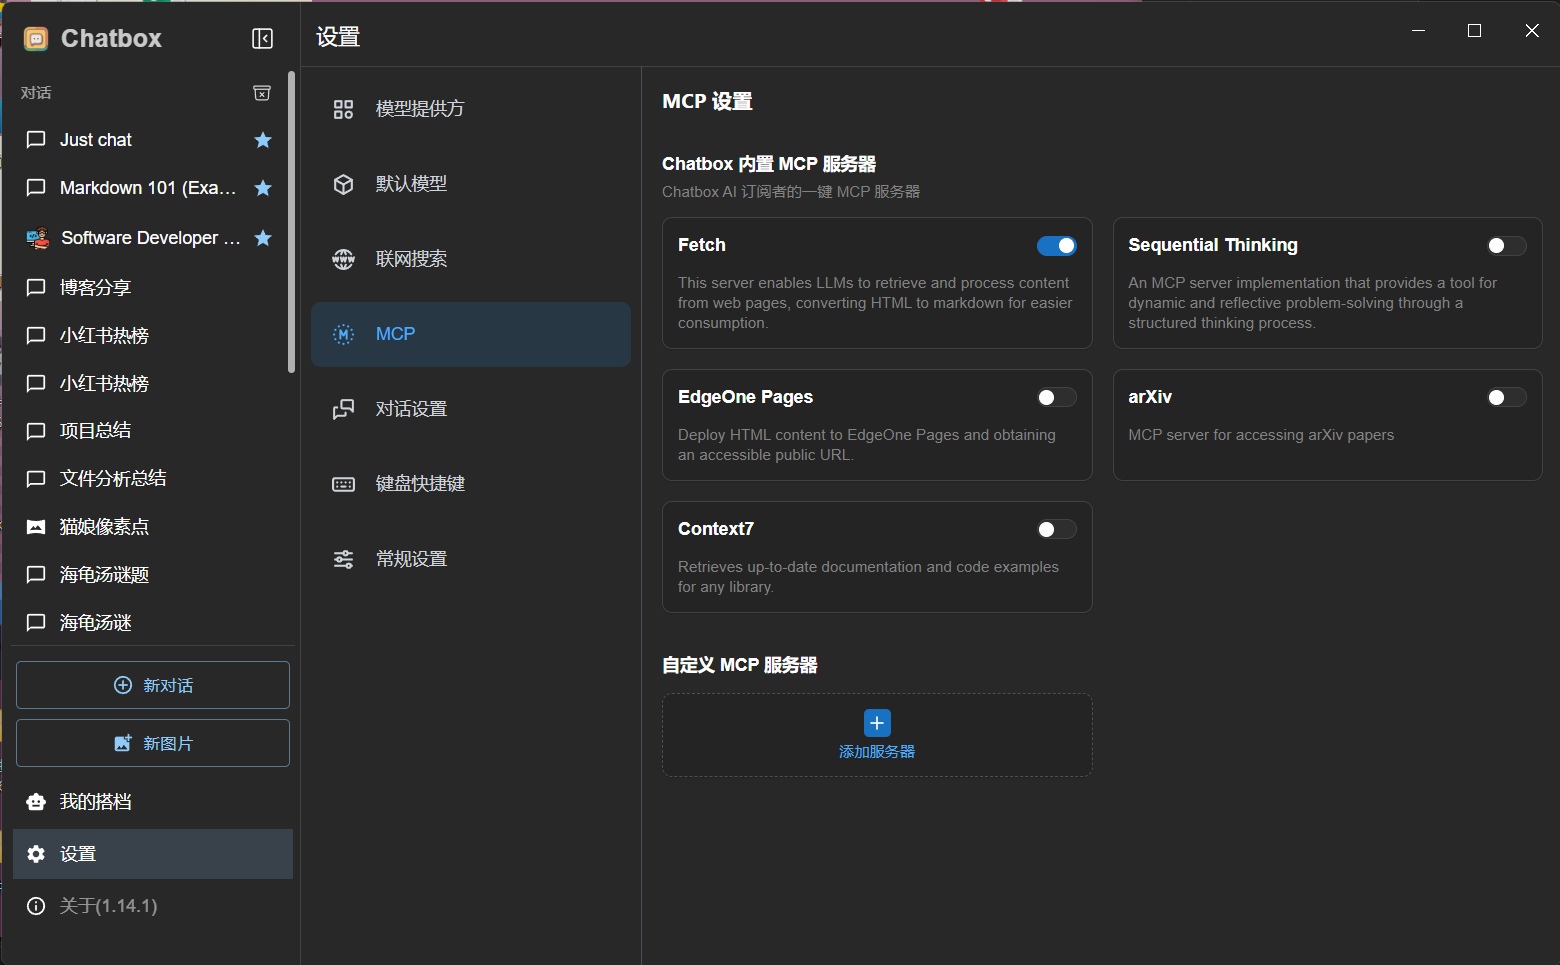This screenshot has width=1560, height=965.
Task: Click the keyboard icon beside 键盘快捷键
Action: coord(343,484)
